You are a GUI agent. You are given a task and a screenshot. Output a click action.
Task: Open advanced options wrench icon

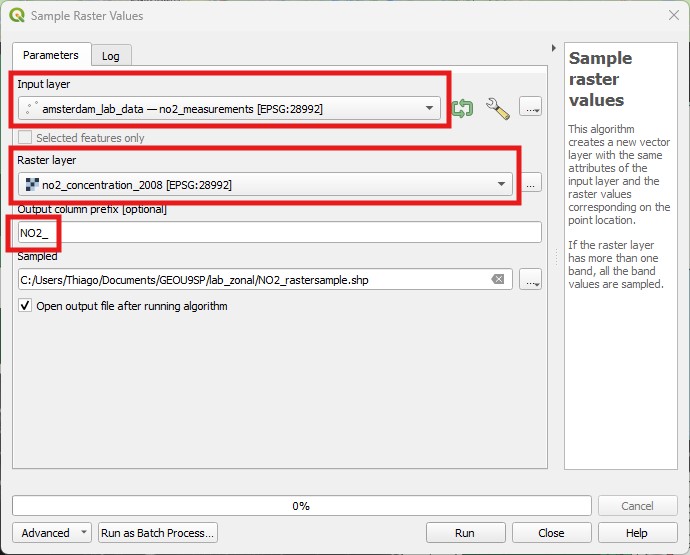click(x=498, y=108)
